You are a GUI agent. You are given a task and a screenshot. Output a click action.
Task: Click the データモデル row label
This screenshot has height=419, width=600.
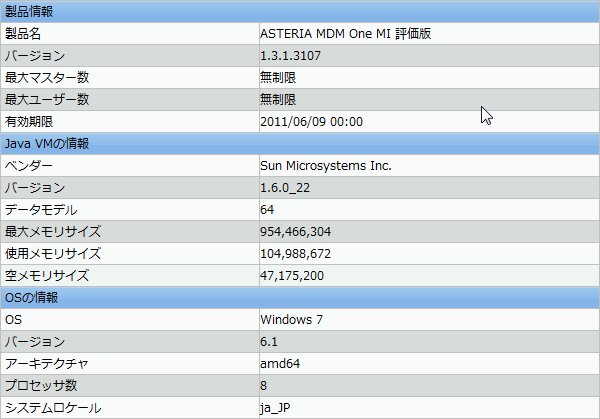tap(41, 210)
